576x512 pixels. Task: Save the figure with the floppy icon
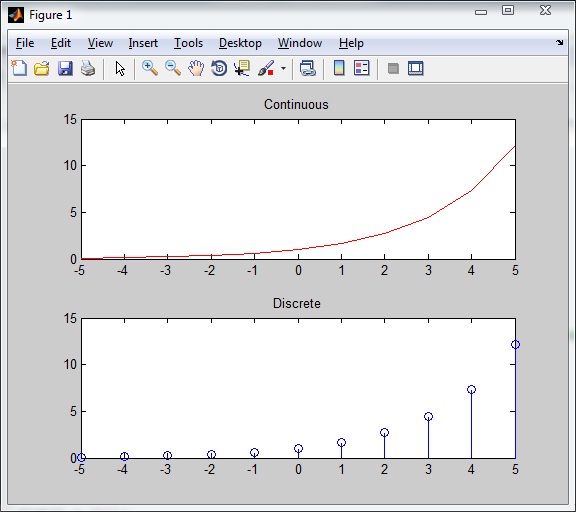(x=65, y=68)
